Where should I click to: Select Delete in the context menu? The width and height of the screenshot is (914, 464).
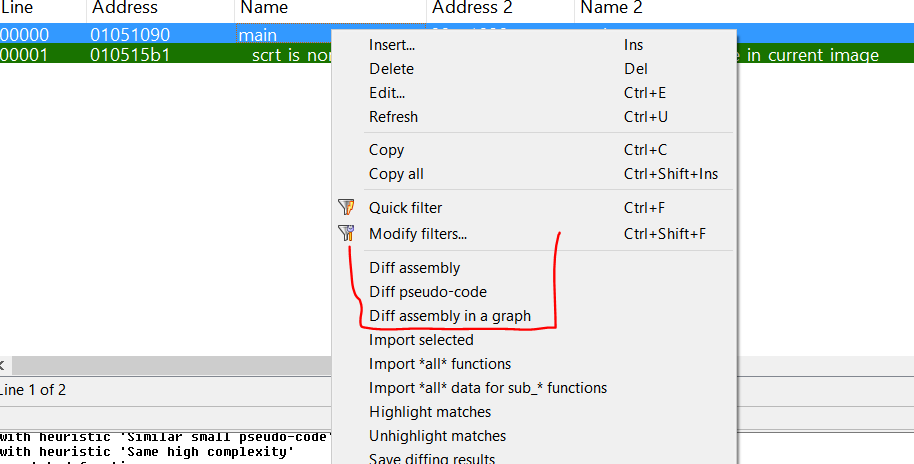pyautogui.click(x=391, y=69)
